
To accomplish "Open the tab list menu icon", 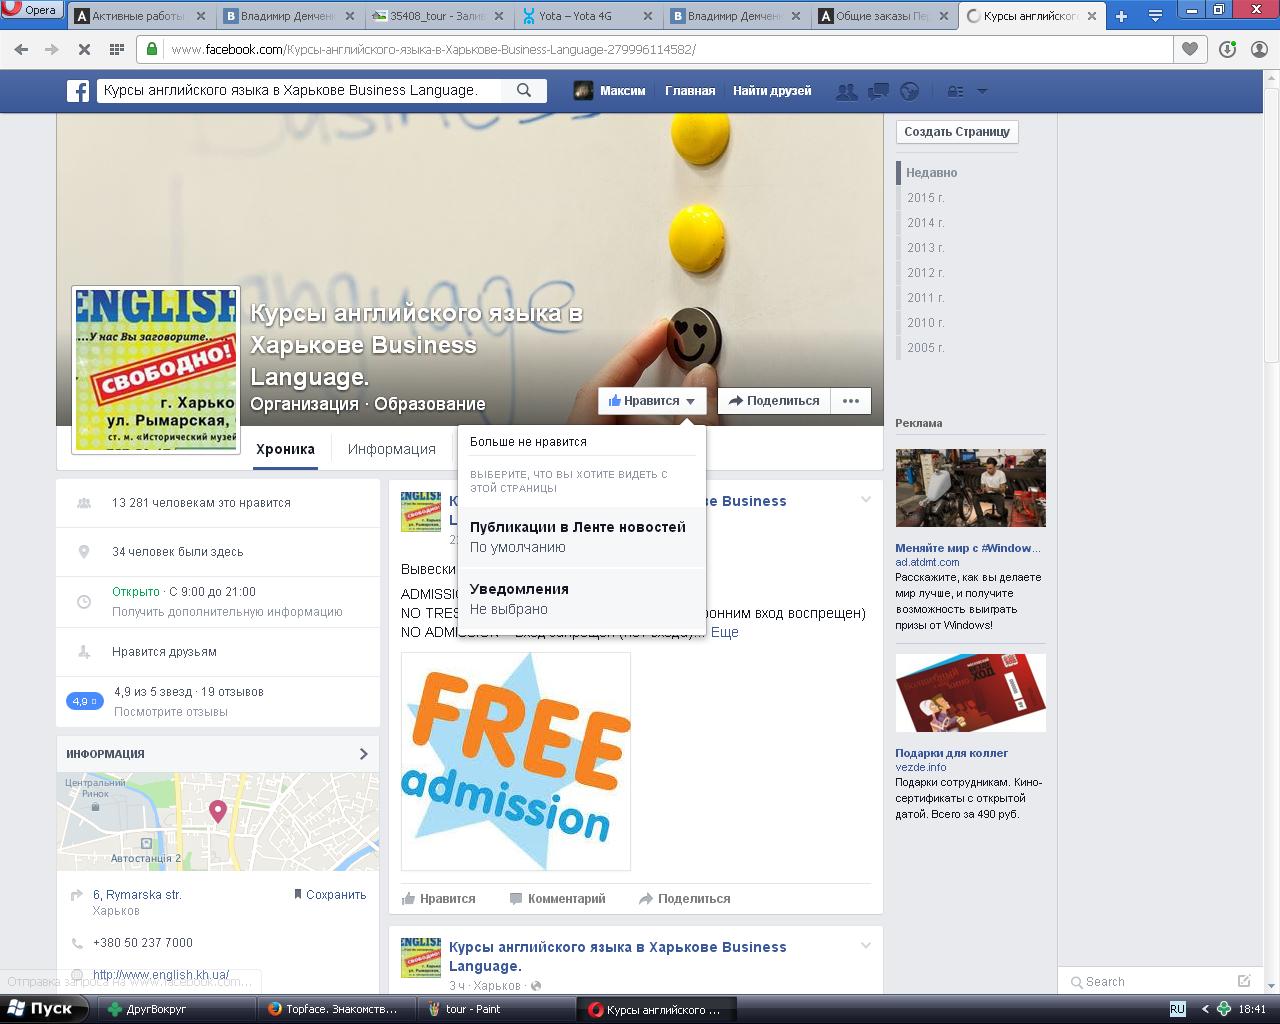I will point(1155,16).
